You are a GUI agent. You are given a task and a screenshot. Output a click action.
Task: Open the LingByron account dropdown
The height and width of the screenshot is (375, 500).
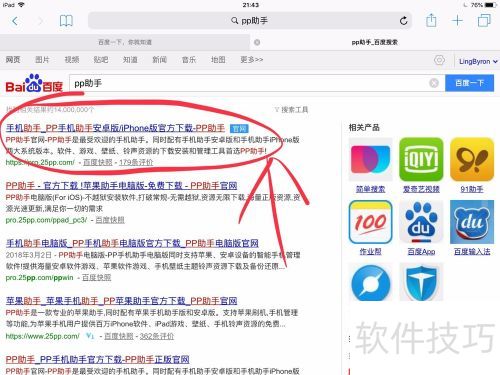(478, 61)
